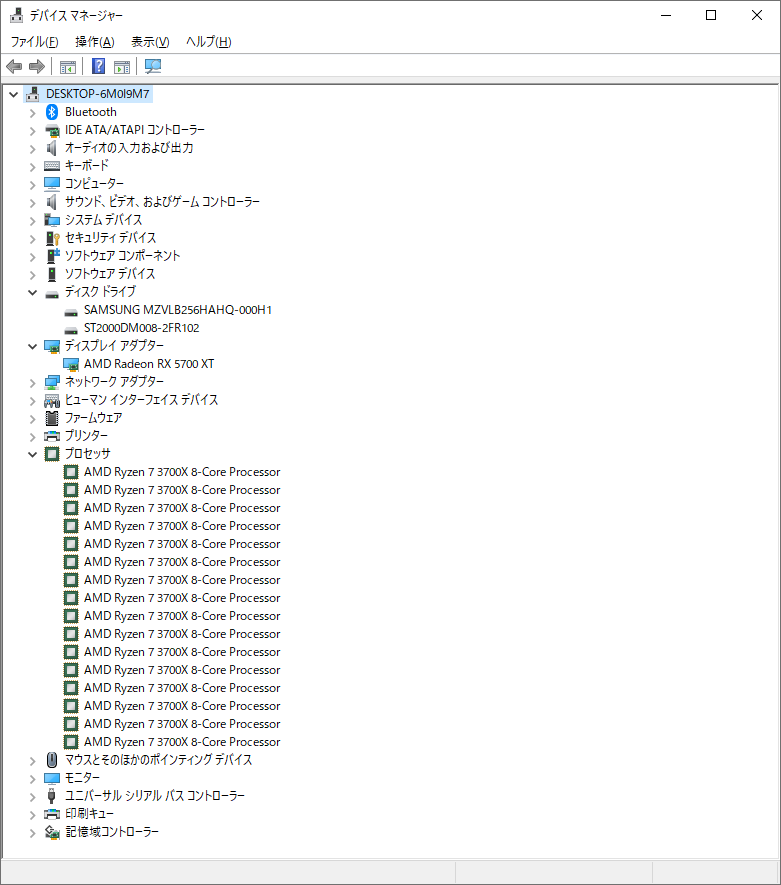The height and width of the screenshot is (885, 781).
Task: Select the ヒューマン インターフェイス デバイス label
Action: point(142,400)
